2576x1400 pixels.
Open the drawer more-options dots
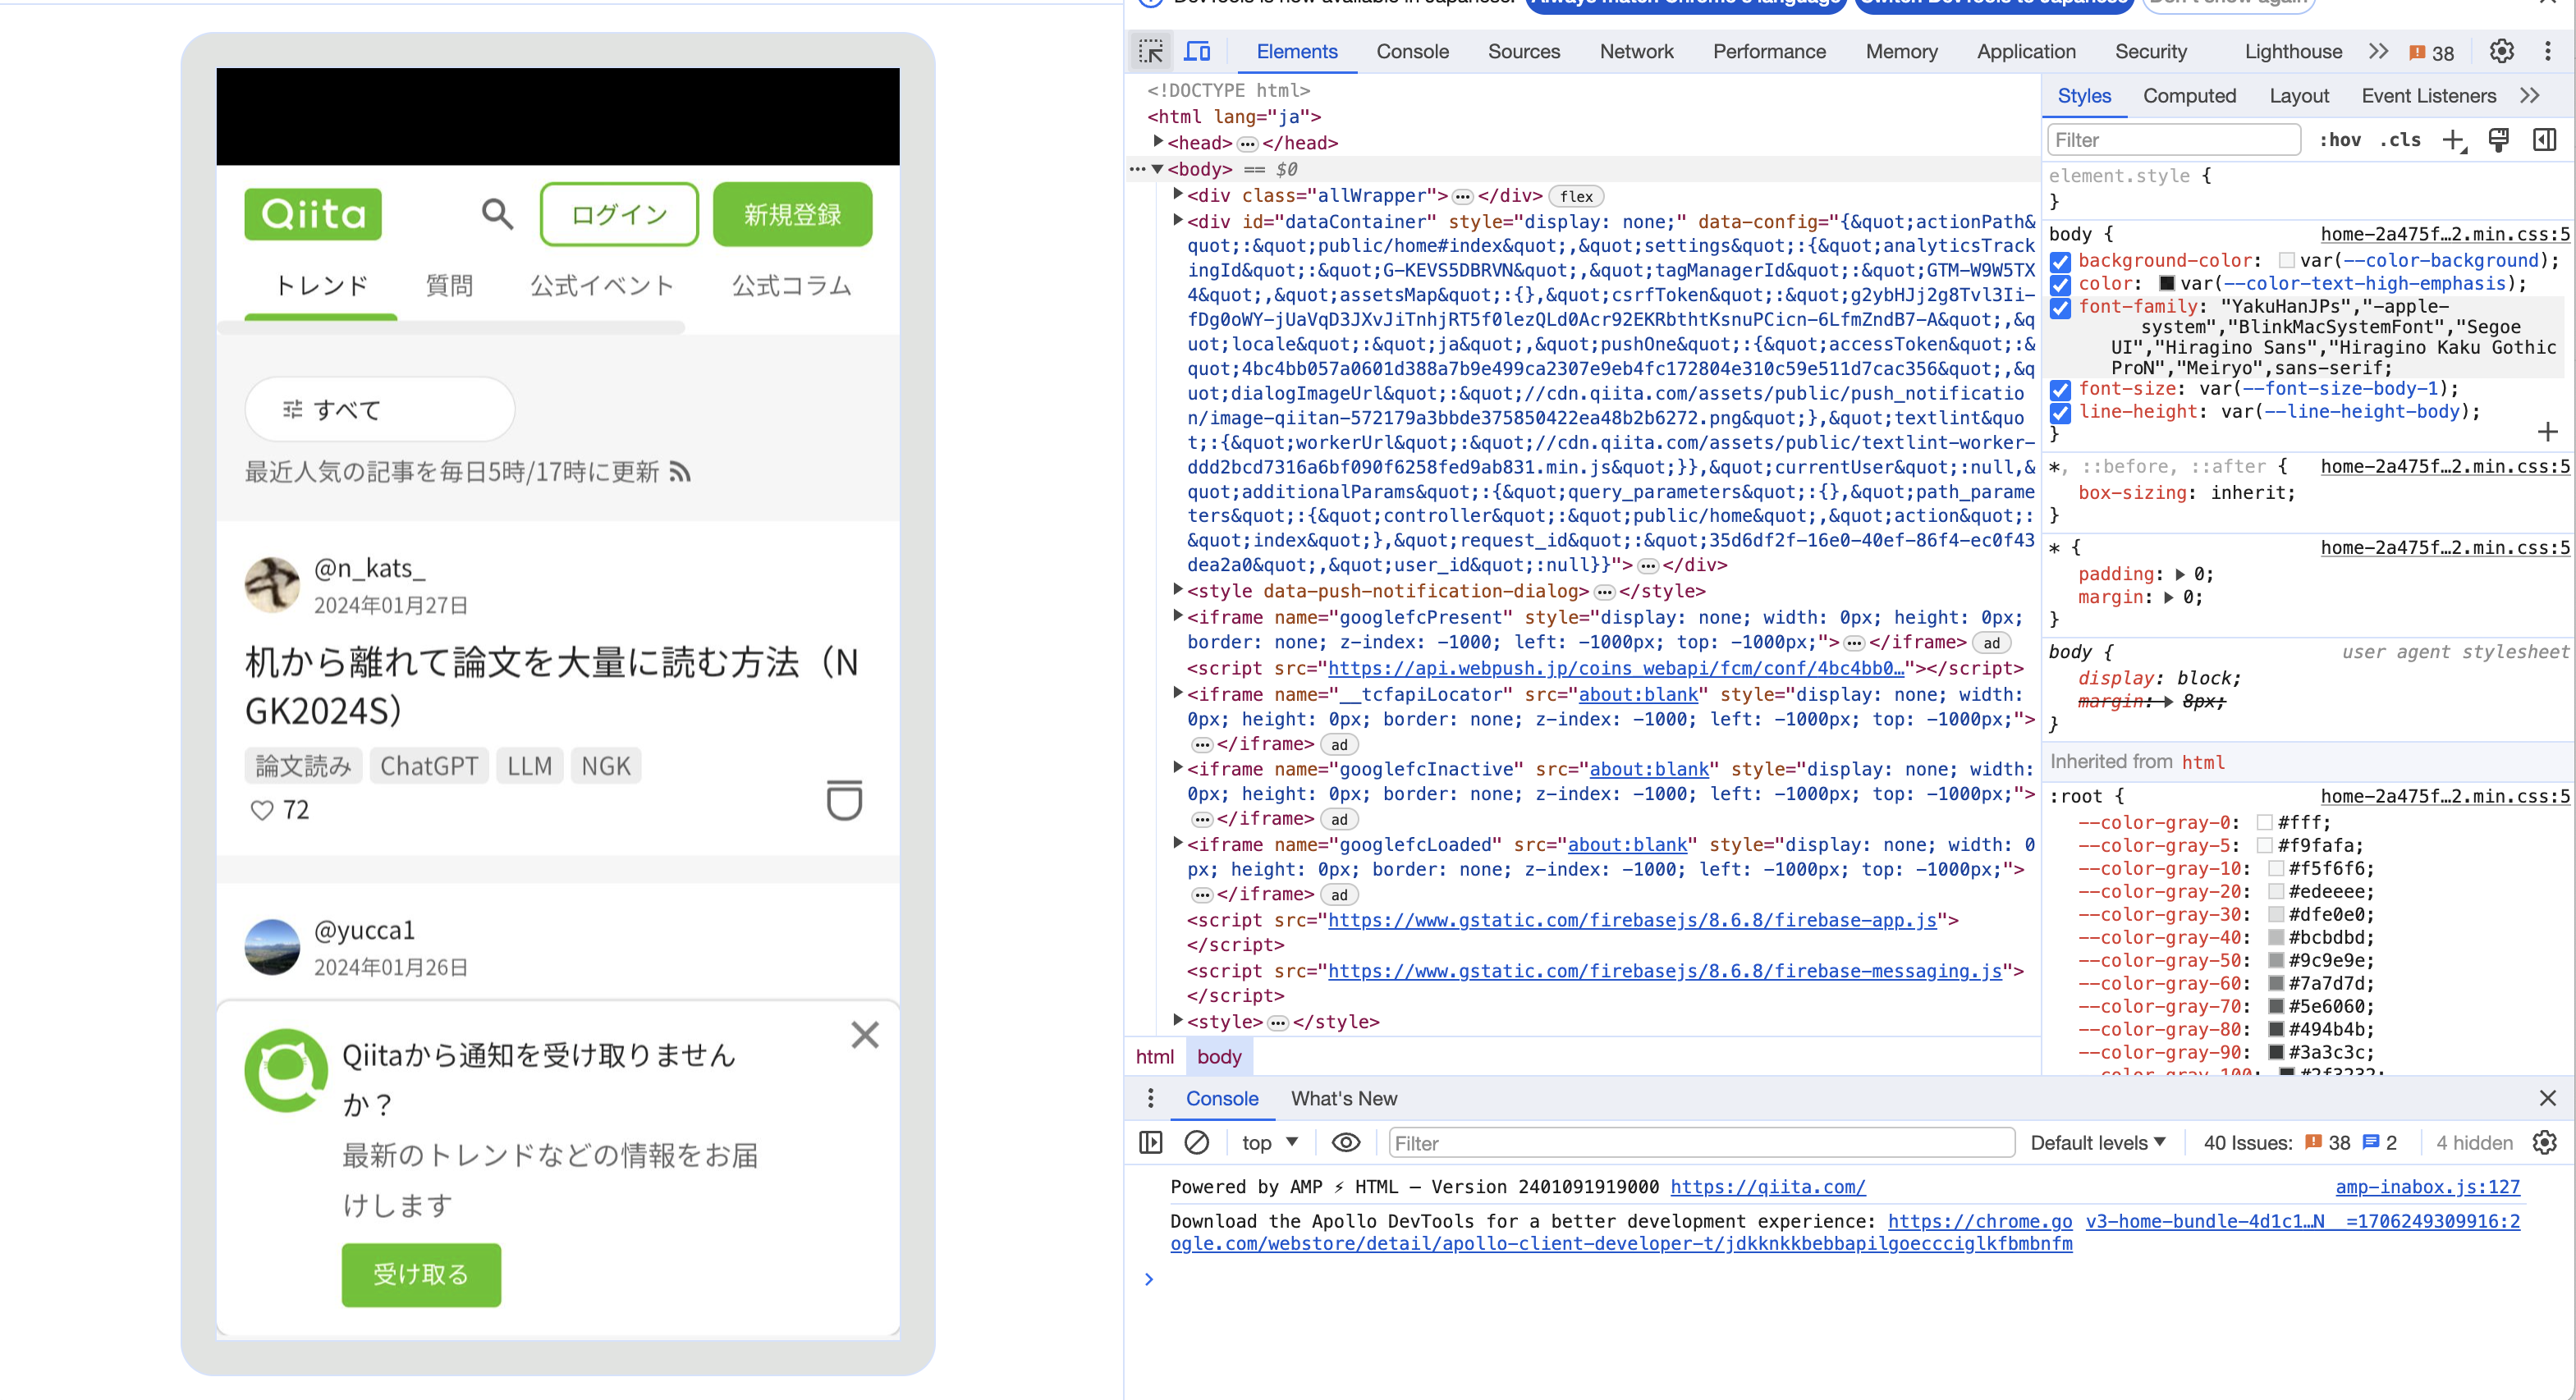click(x=1150, y=1098)
